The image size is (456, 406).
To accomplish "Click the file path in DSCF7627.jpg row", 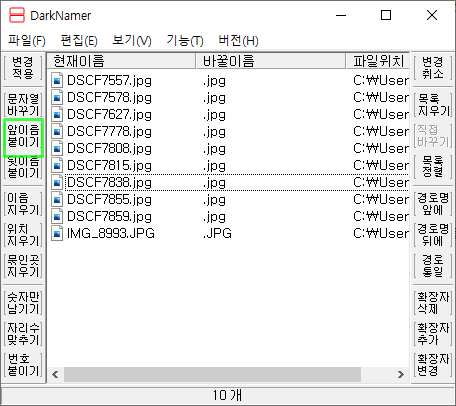I will pyautogui.click(x=381, y=115).
